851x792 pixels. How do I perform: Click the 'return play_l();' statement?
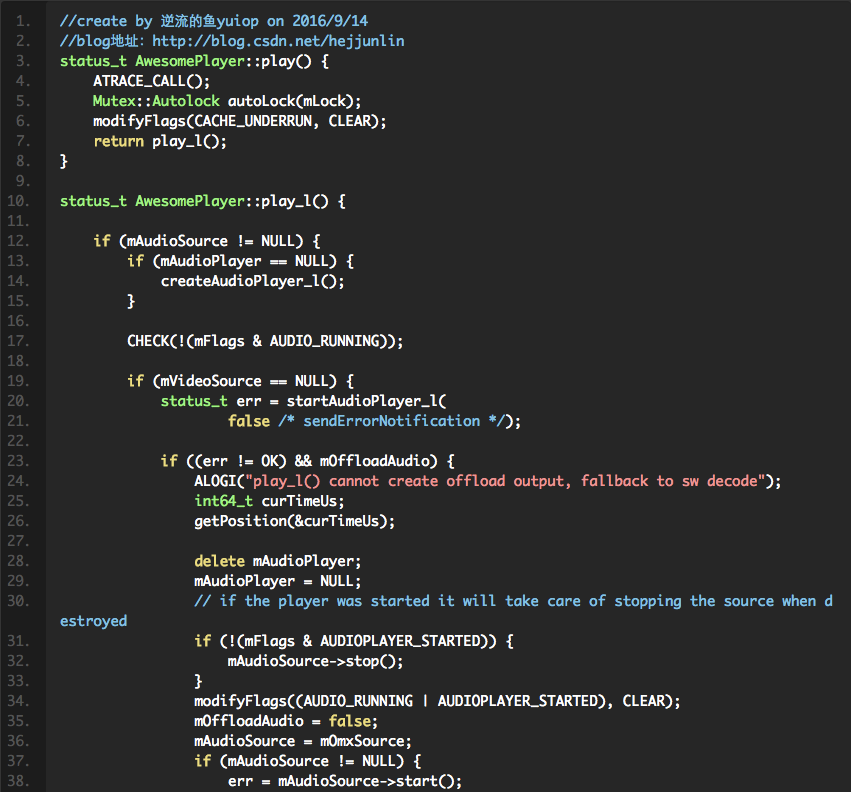pyautogui.click(x=160, y=141)
